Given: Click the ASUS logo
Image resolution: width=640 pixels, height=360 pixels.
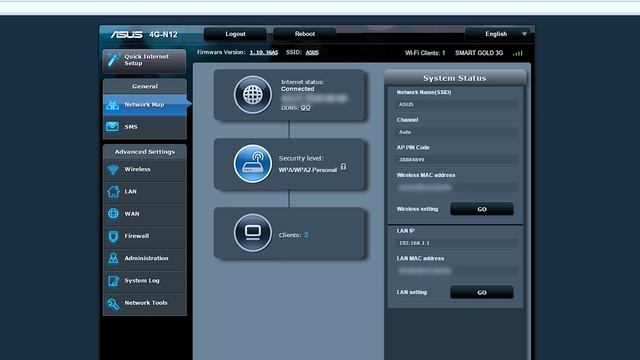Looking at the screenshot, I should [127, 34].
